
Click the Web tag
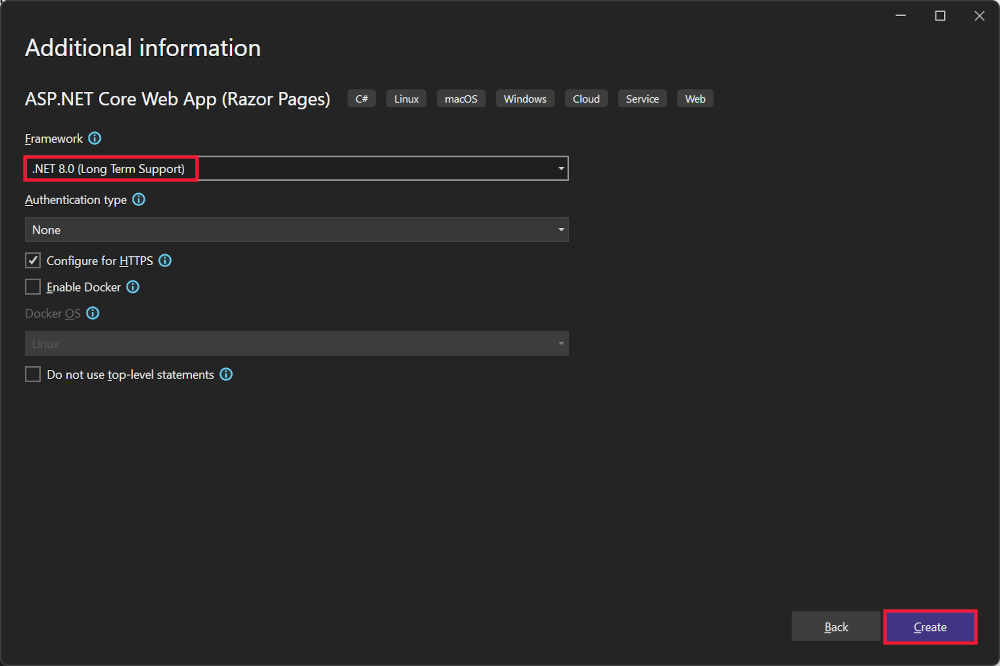pyautogui.click(x=695, y=99)
